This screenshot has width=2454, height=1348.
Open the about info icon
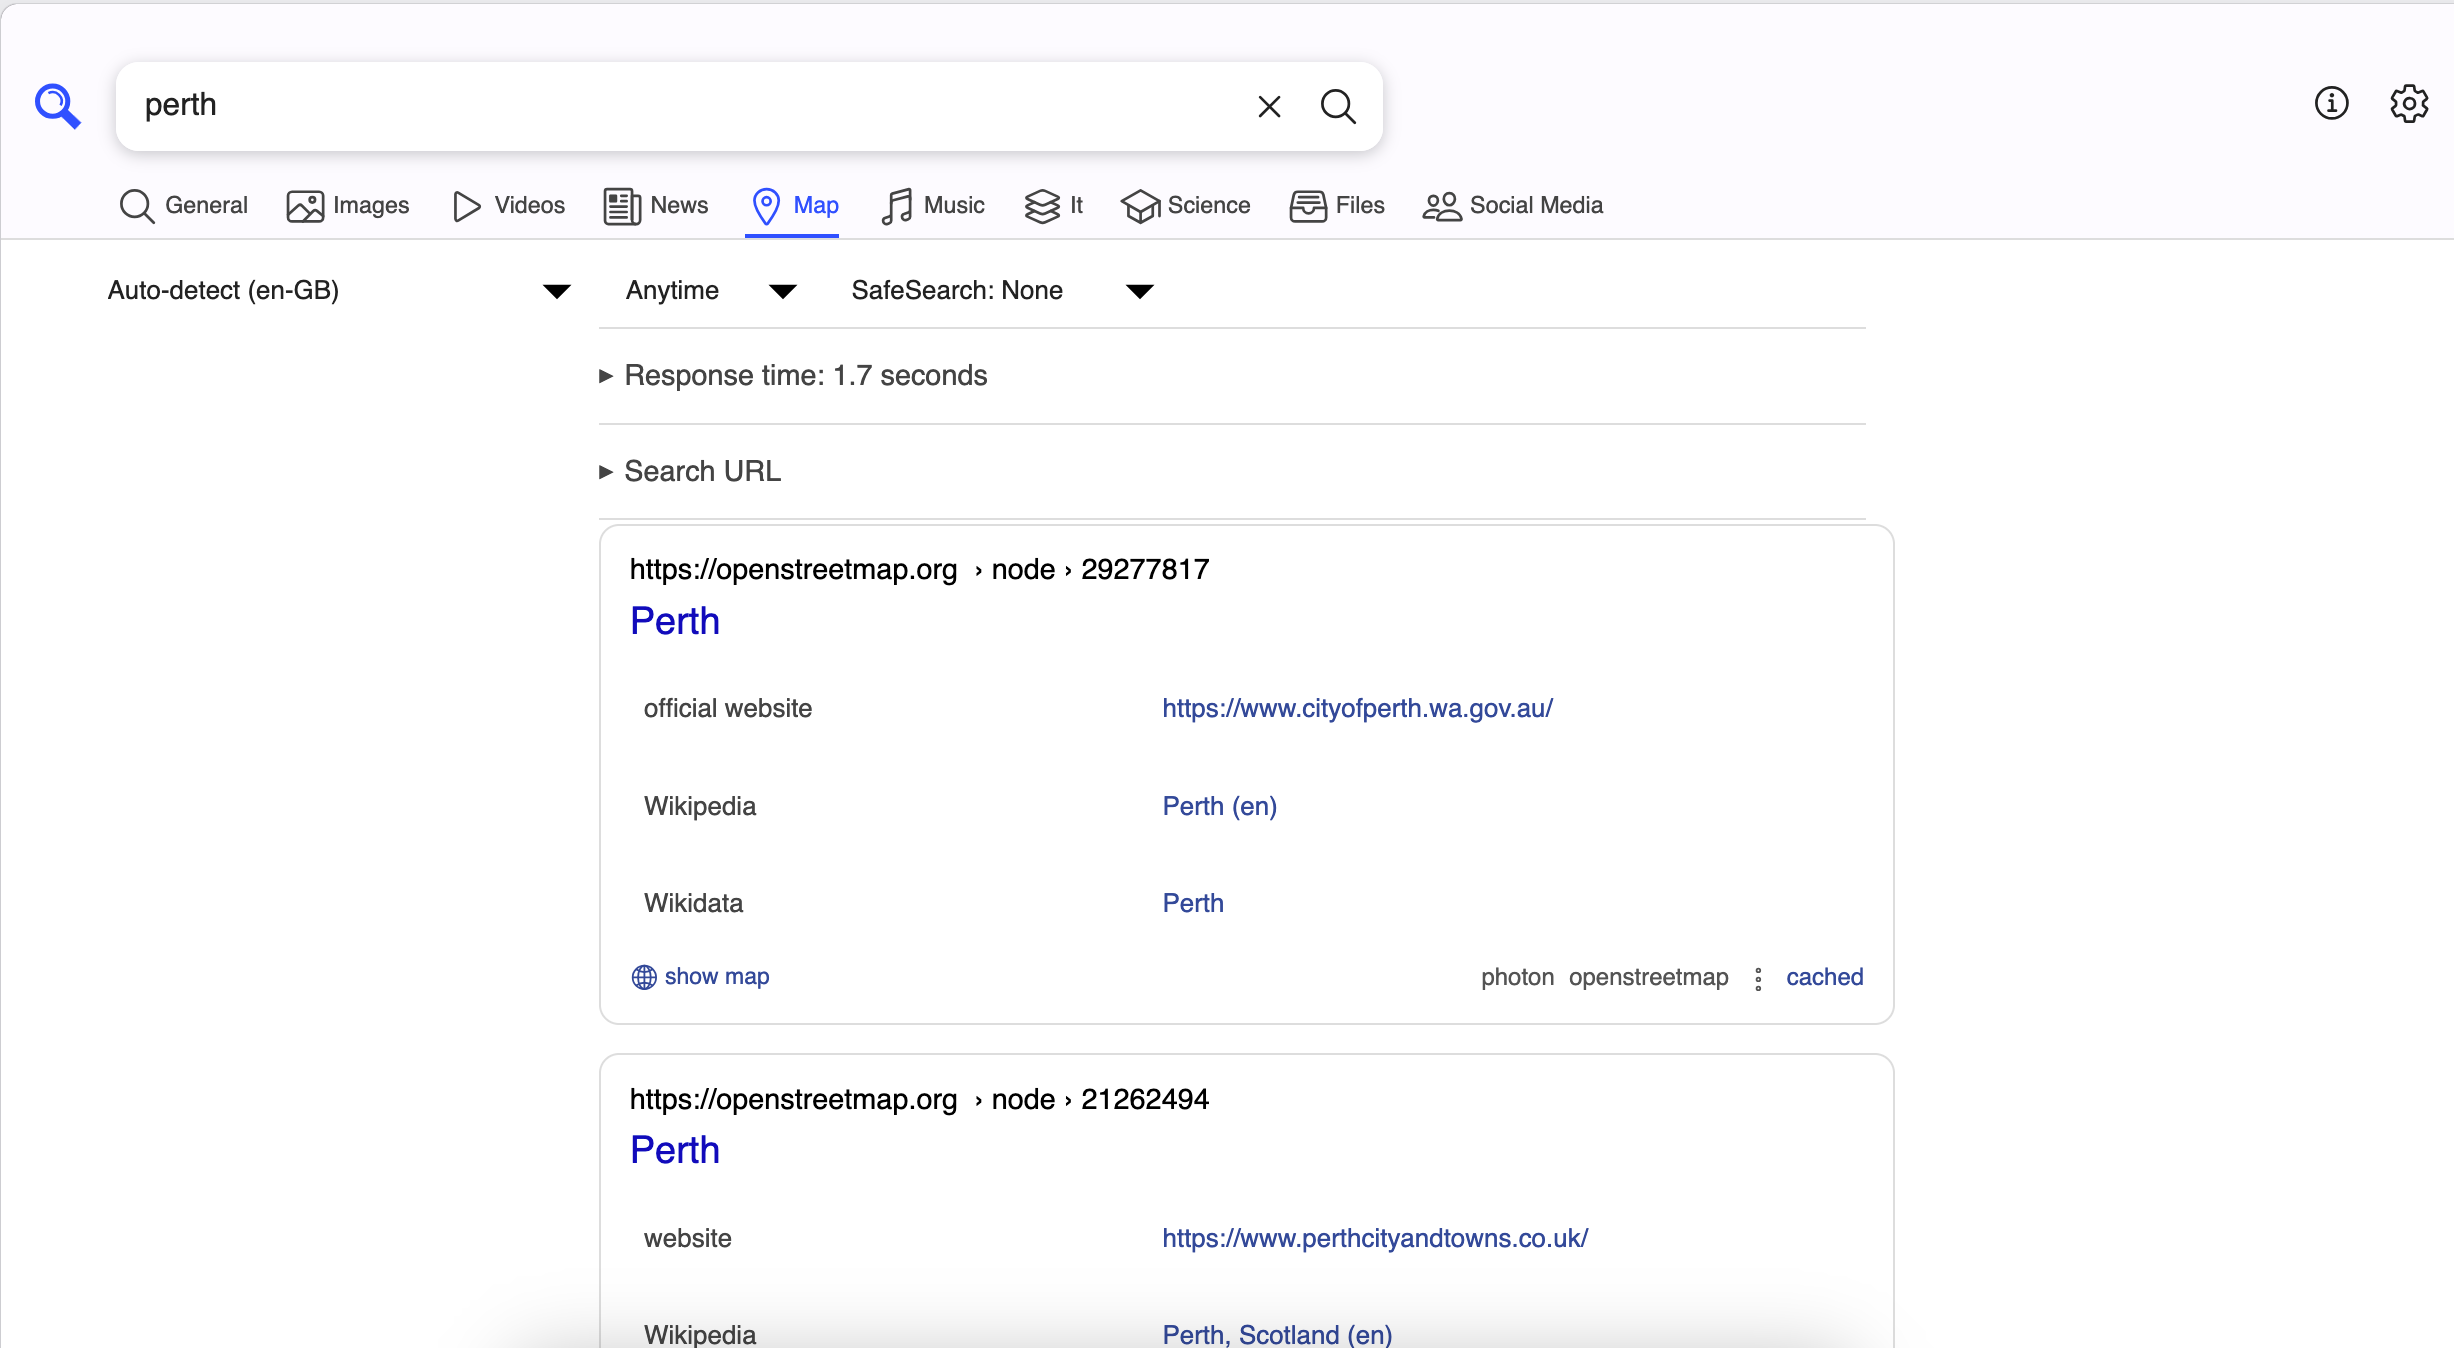[x=2331, y=103]
